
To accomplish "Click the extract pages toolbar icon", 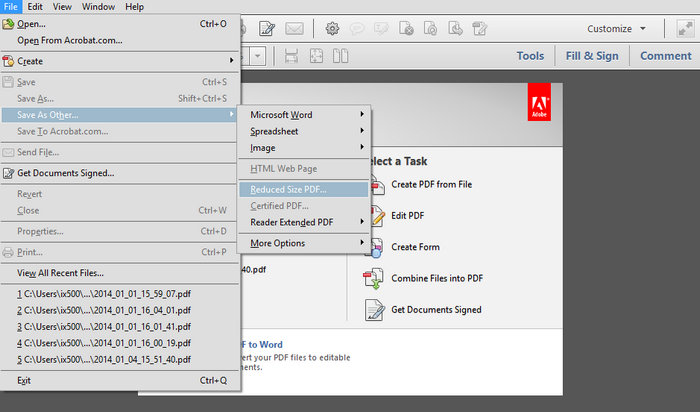I will point(455,29).
